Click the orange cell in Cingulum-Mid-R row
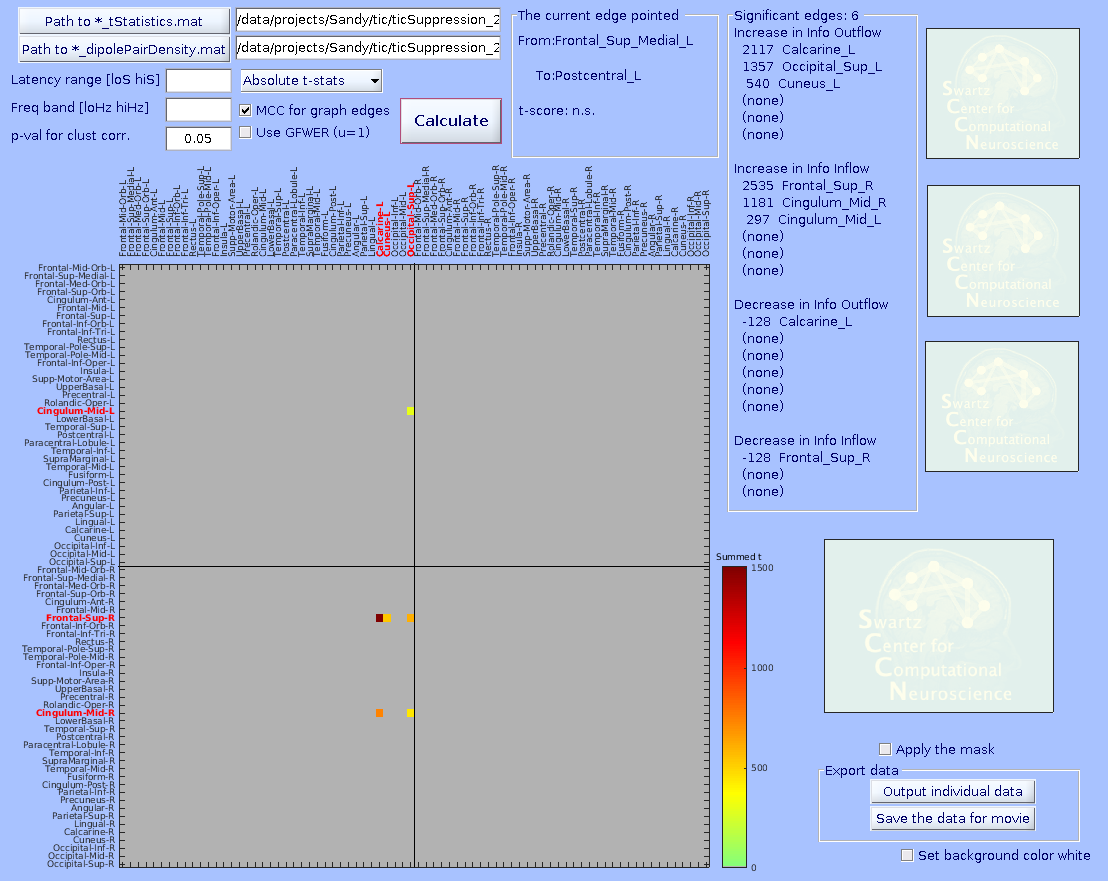The height and width of the screenshot is (881, 1108). [x=379, y=713]
